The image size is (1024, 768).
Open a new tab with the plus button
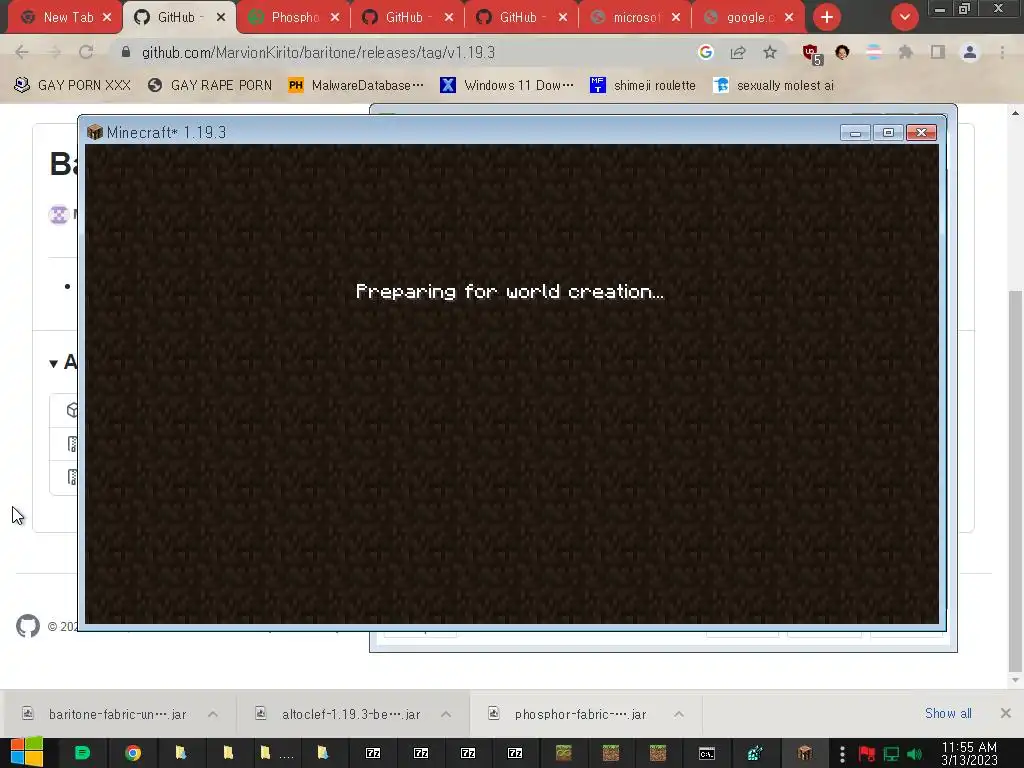pyautogui.click(x=827, y=18)
